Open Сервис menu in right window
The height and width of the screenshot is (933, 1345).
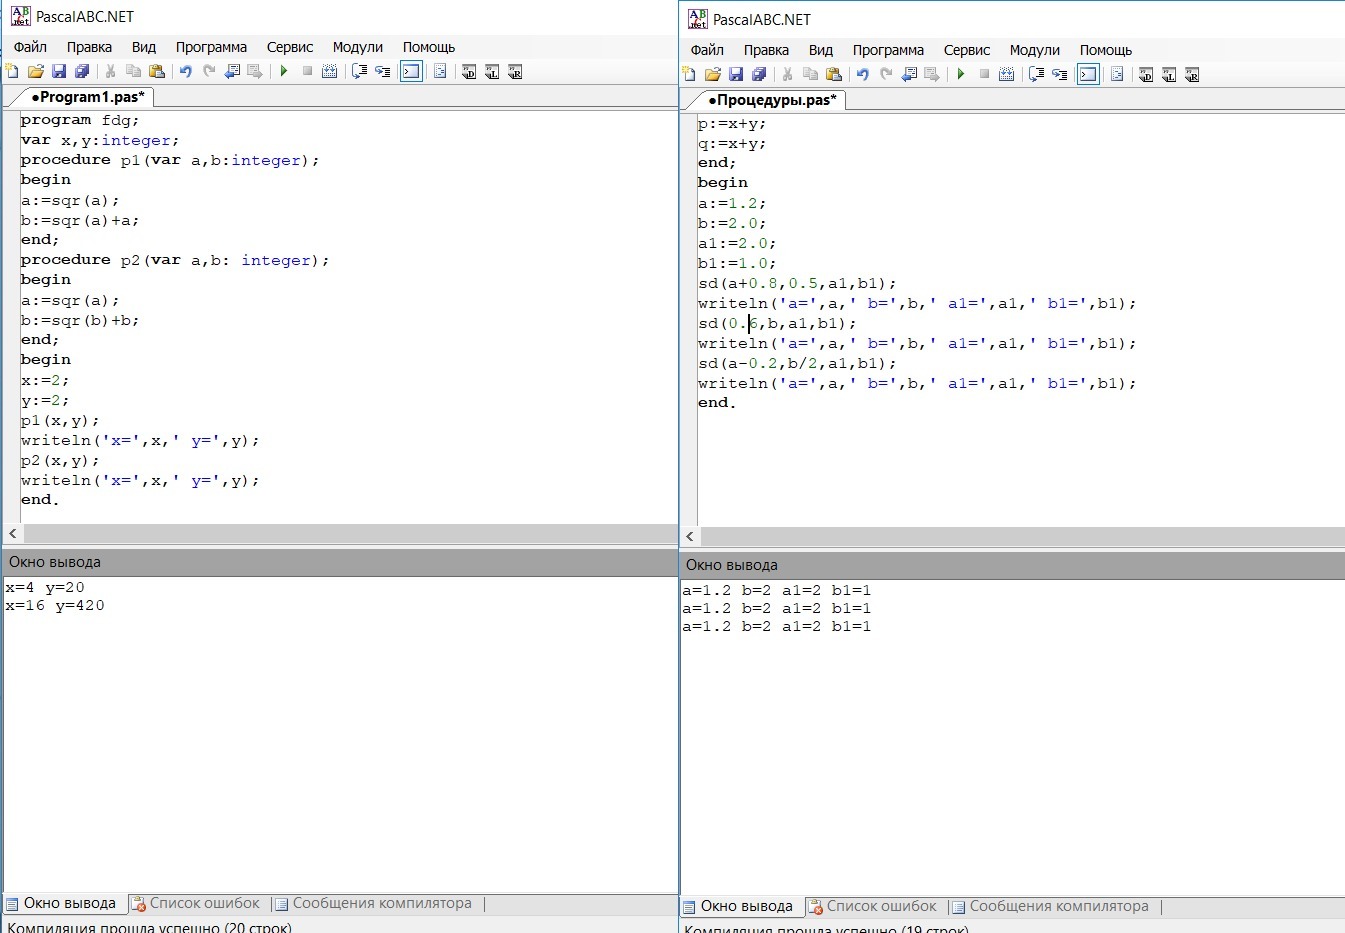(967, 50)
